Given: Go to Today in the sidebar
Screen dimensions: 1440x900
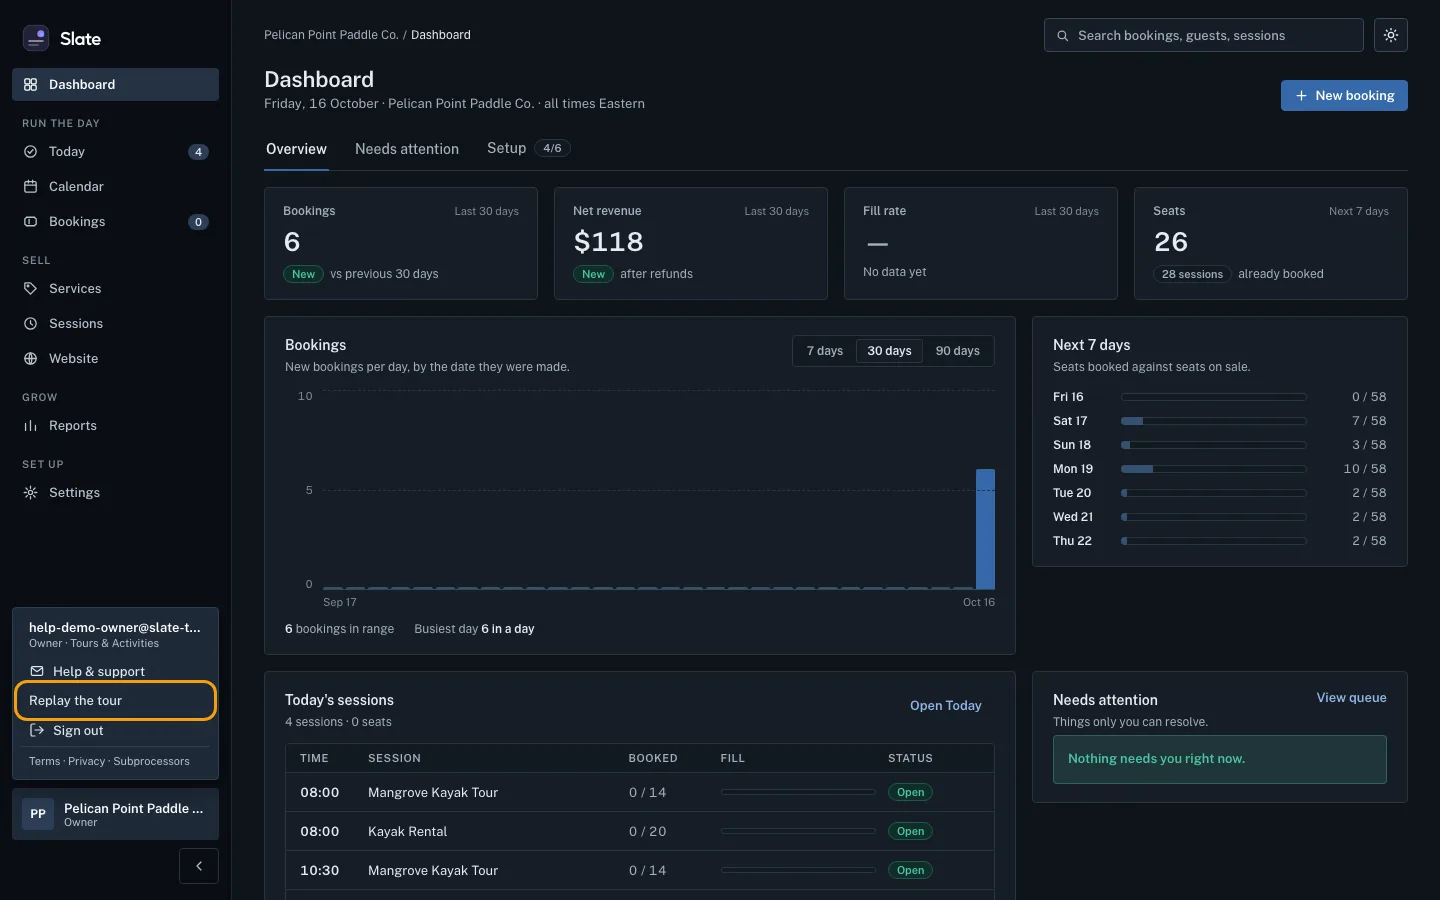Looking at the screenshot, I should (115, 152).
